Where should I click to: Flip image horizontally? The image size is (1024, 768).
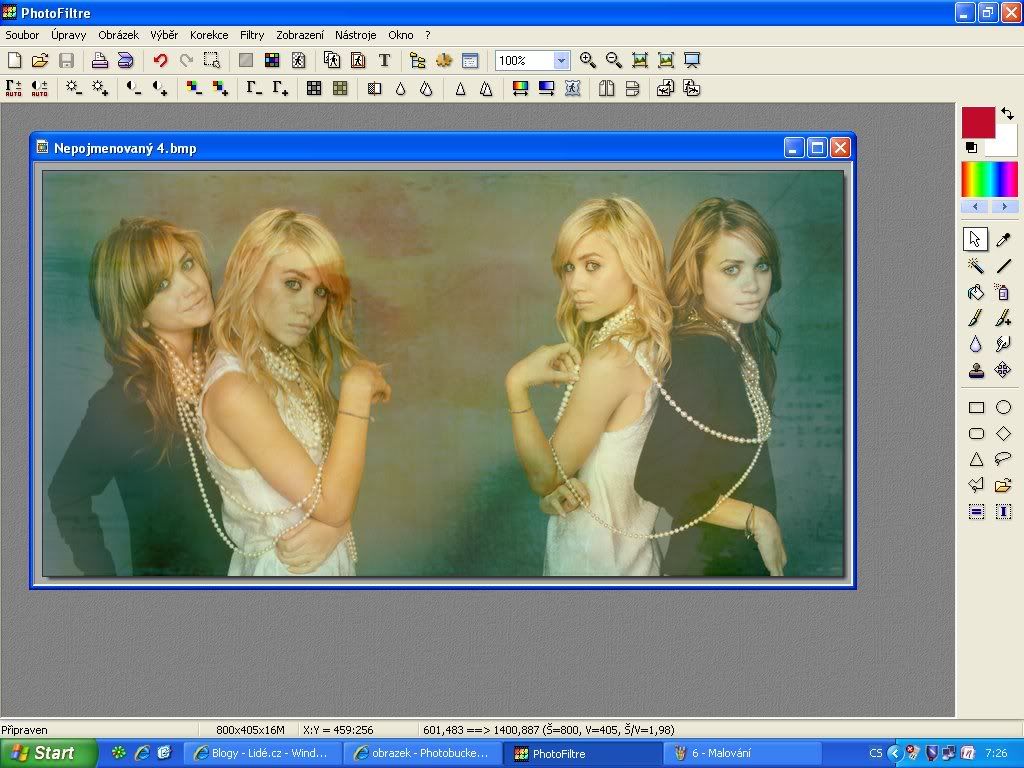(607, 88)
